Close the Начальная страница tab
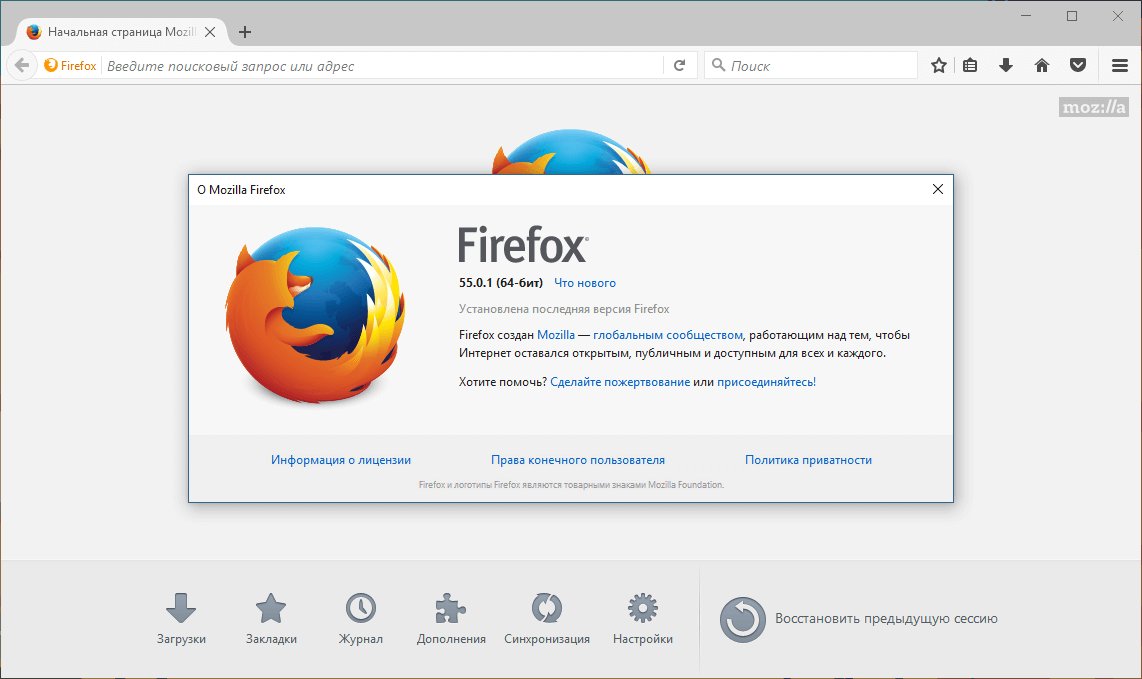 pyautogui.click(x=210, y=32)
